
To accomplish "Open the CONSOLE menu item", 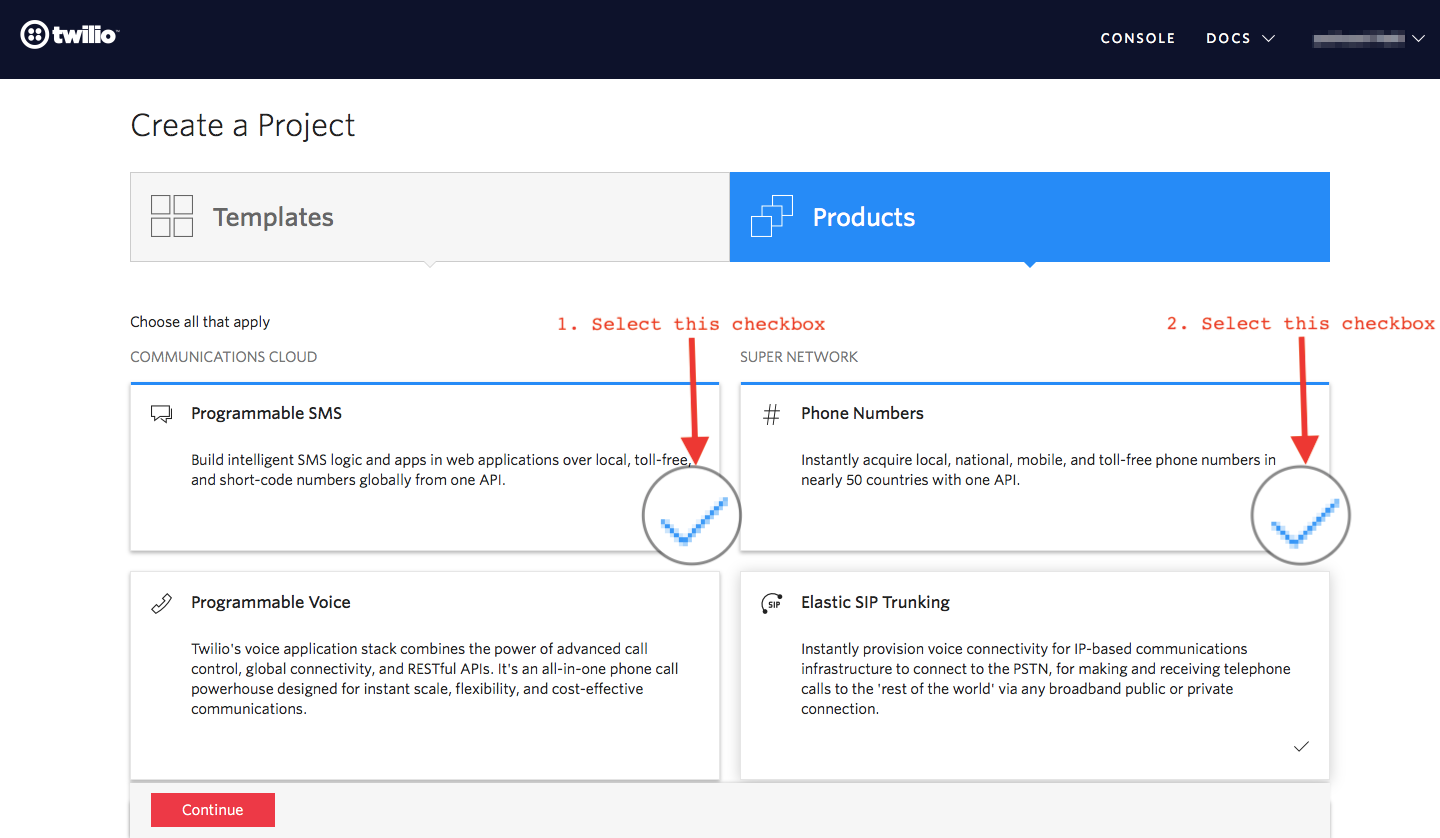I will pos(1137,38).
